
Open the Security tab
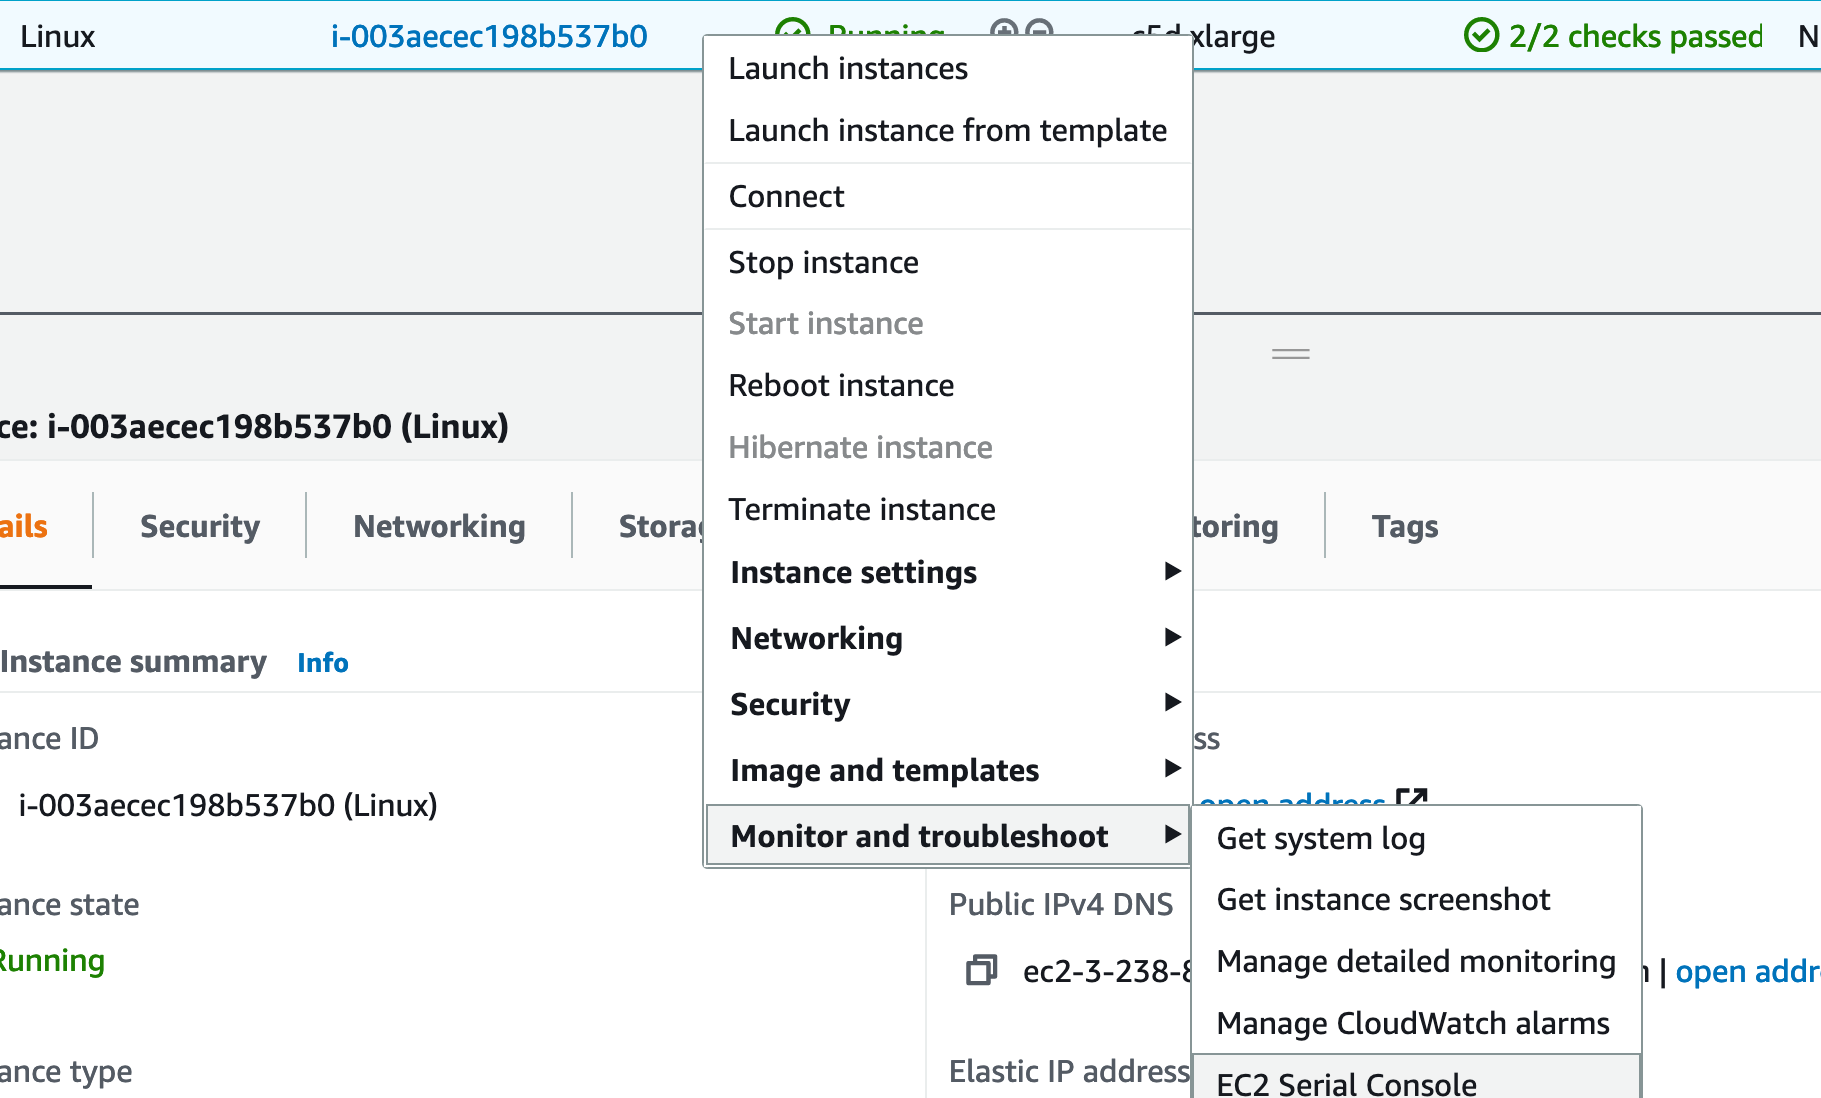tap(199, 526)
